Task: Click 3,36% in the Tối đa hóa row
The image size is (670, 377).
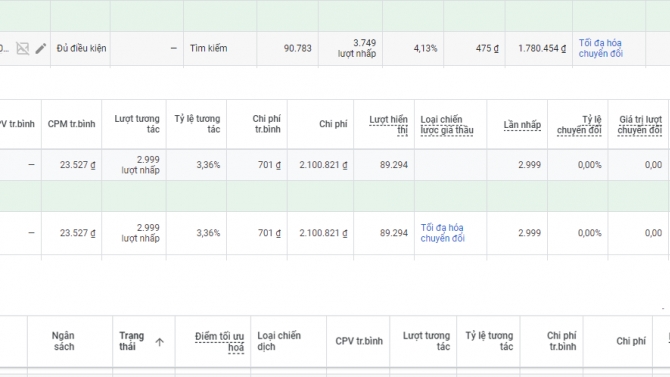Action: click(x=208, y=233)
